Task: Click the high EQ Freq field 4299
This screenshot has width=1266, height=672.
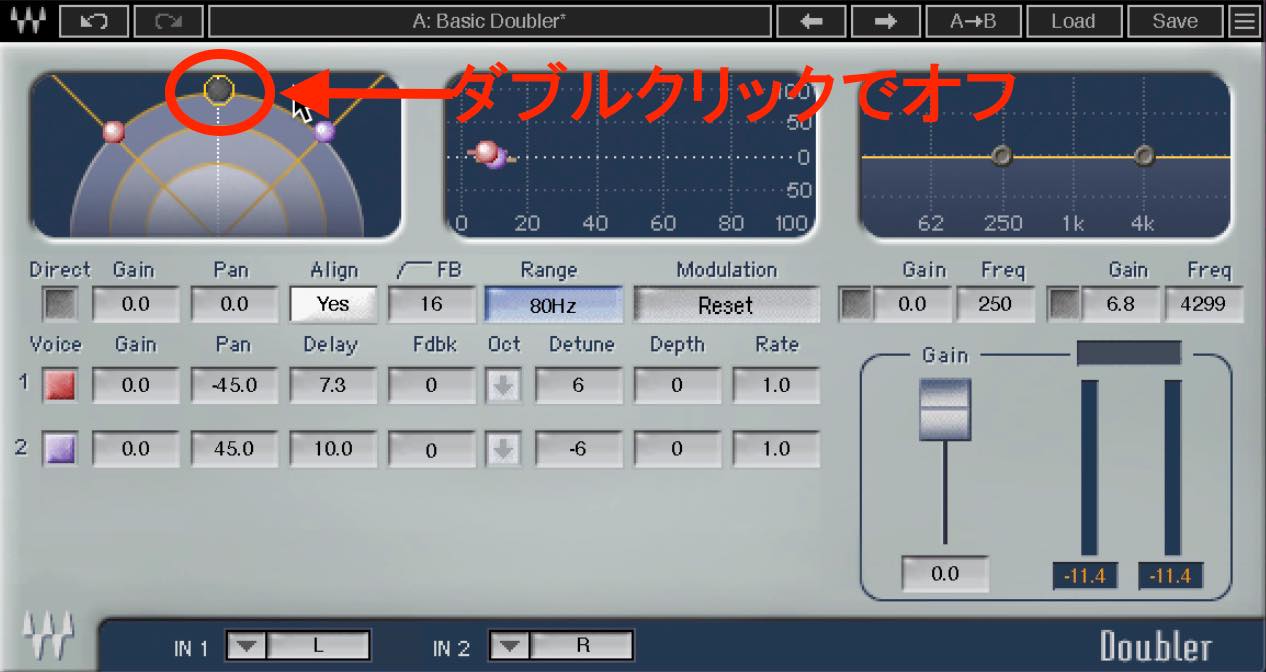Action: 1204,304
